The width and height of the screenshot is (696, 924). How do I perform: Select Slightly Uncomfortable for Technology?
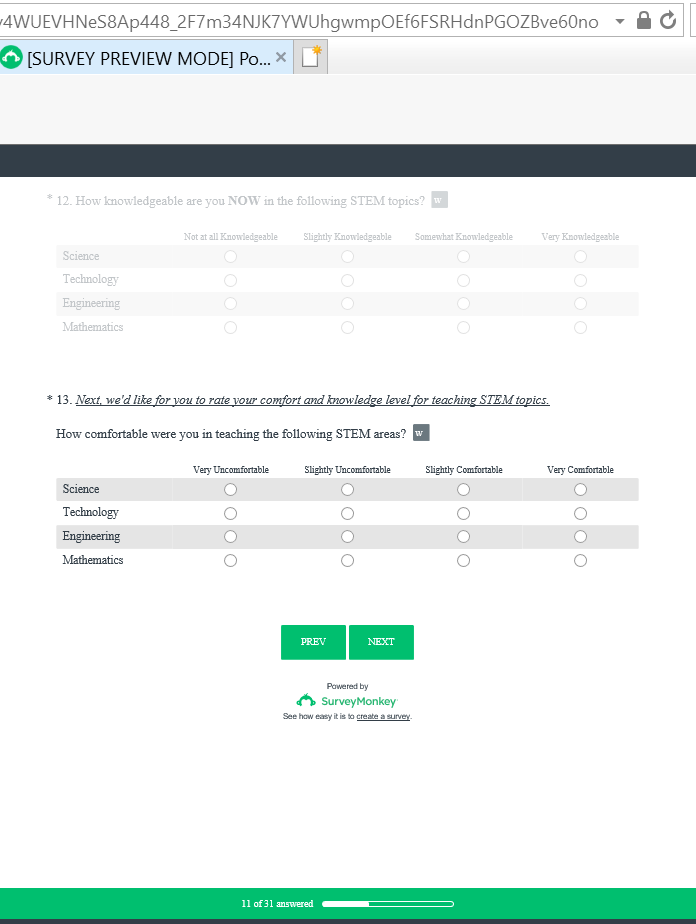click(347, 513)
